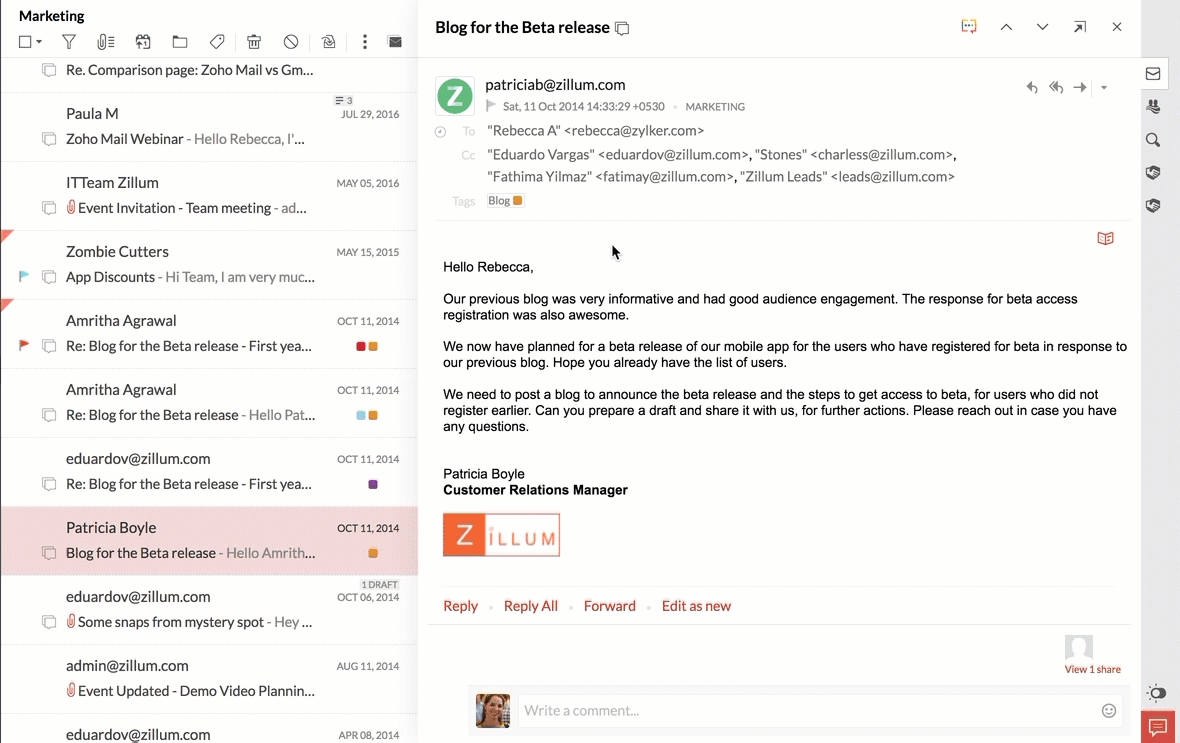Click the orange Blog tag color swatch

click(x=518, y=201)
